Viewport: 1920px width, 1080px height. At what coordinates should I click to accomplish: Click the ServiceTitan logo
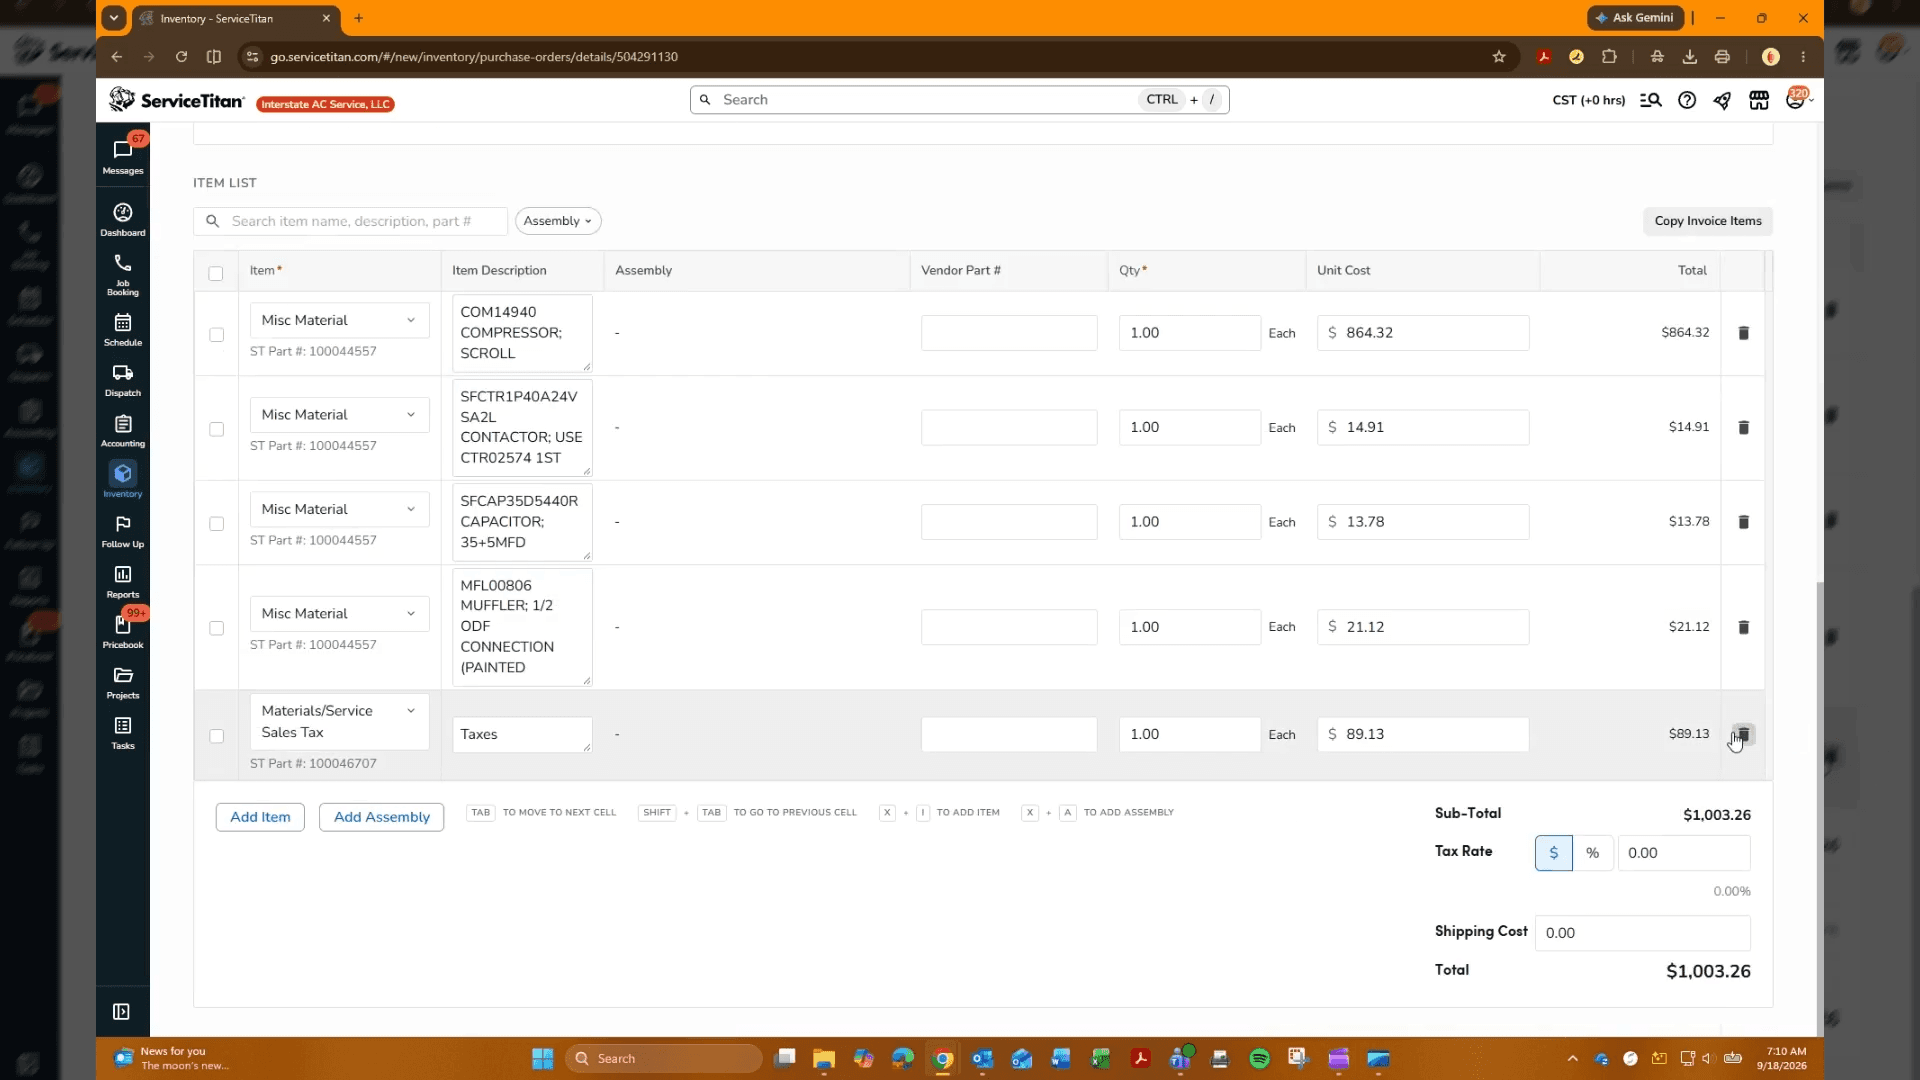176,100
